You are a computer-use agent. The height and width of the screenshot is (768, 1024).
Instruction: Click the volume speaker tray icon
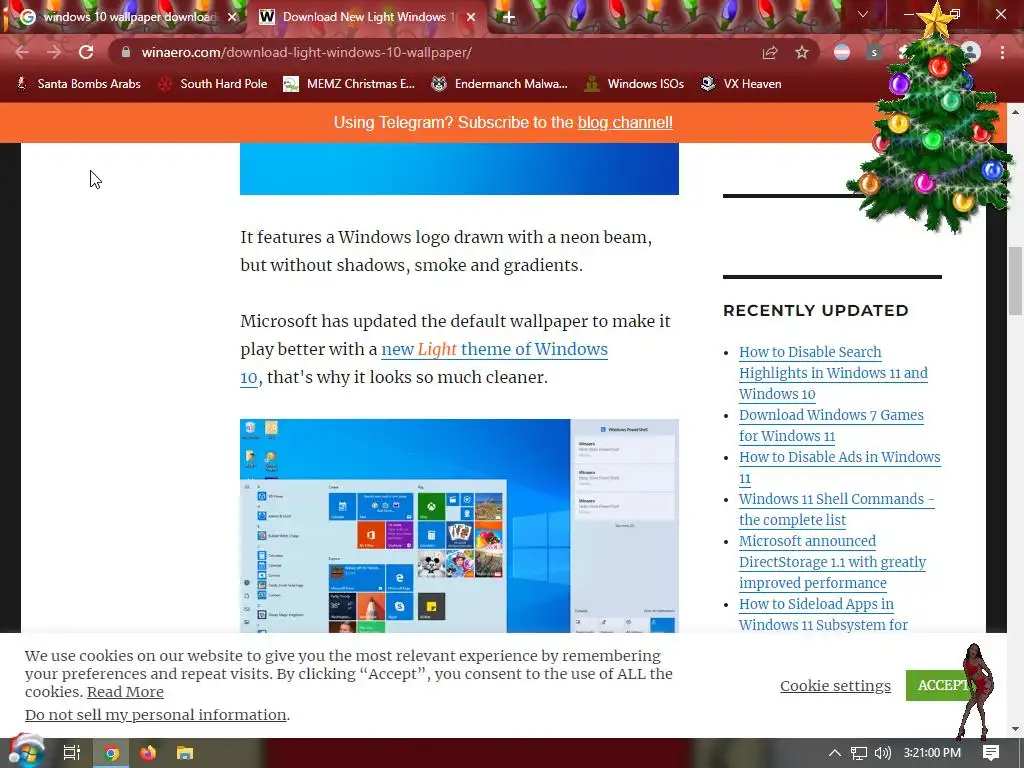click(x=882, y=753)
